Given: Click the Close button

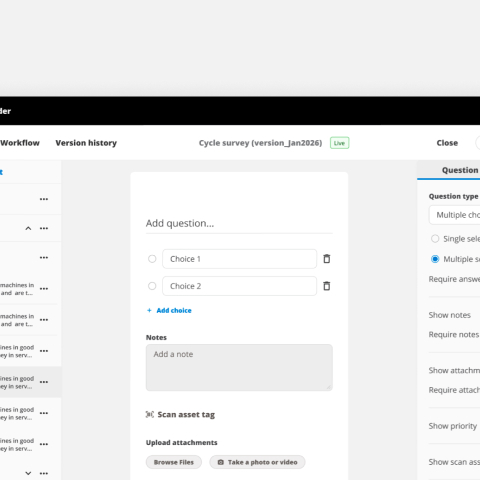Looking at the screenshot, I should (447, 143).
